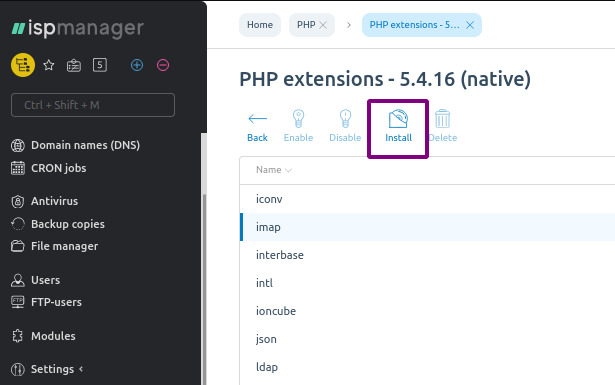This screenshot has width=615, height=385.
Task: Open CRON jobs section
Action: point(58,168)
